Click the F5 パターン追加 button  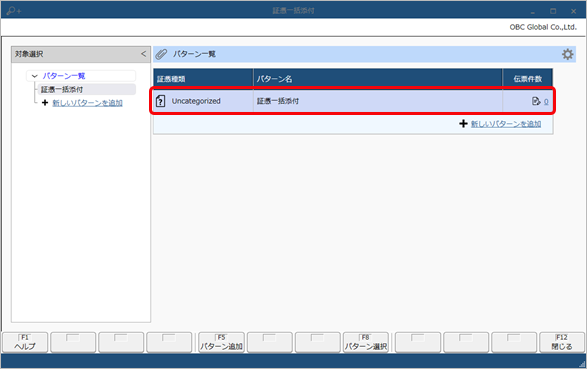click(x=221, y=342)
